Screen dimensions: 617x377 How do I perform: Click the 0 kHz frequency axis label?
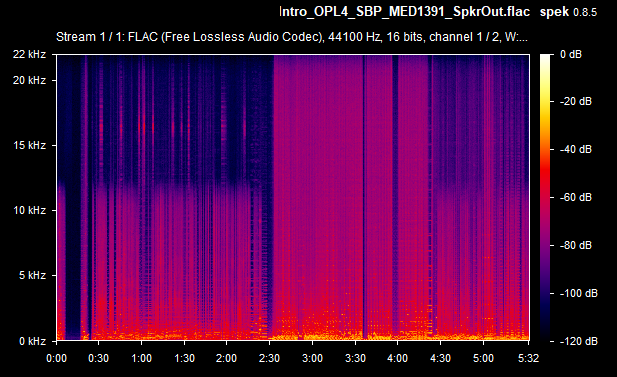32,341
